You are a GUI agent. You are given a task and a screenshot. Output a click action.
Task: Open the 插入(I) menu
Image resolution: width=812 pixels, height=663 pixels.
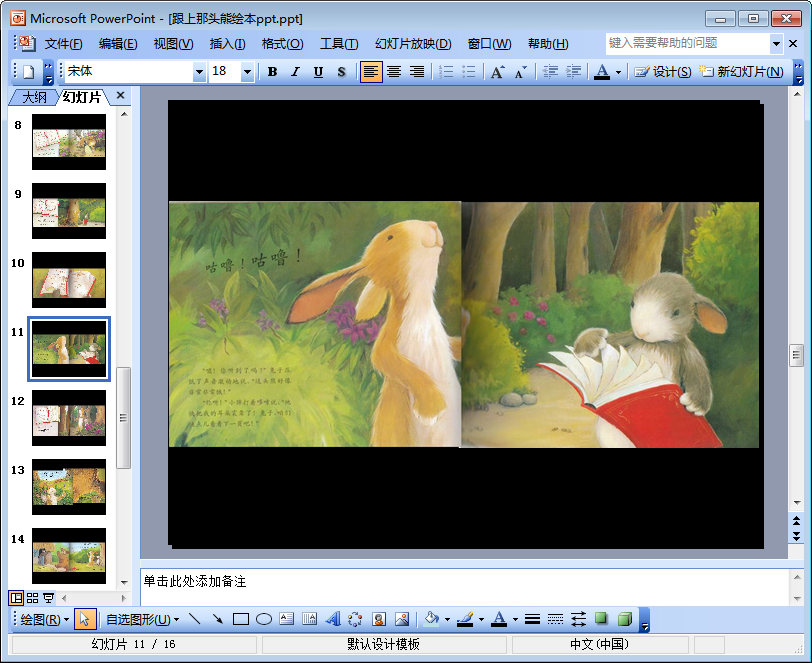(x=227, y=44)
